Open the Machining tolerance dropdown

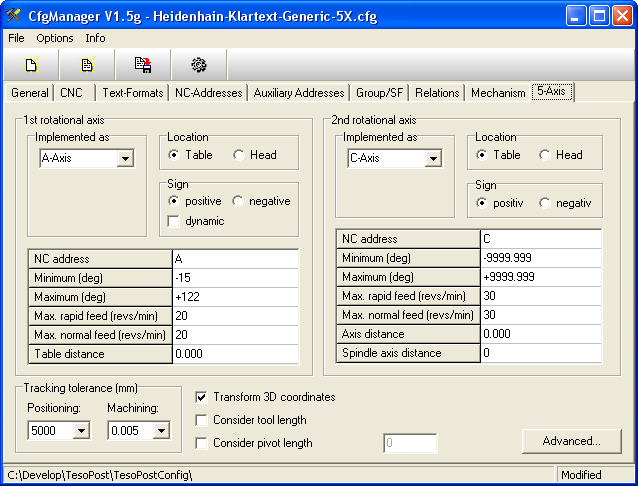(159, 430)
